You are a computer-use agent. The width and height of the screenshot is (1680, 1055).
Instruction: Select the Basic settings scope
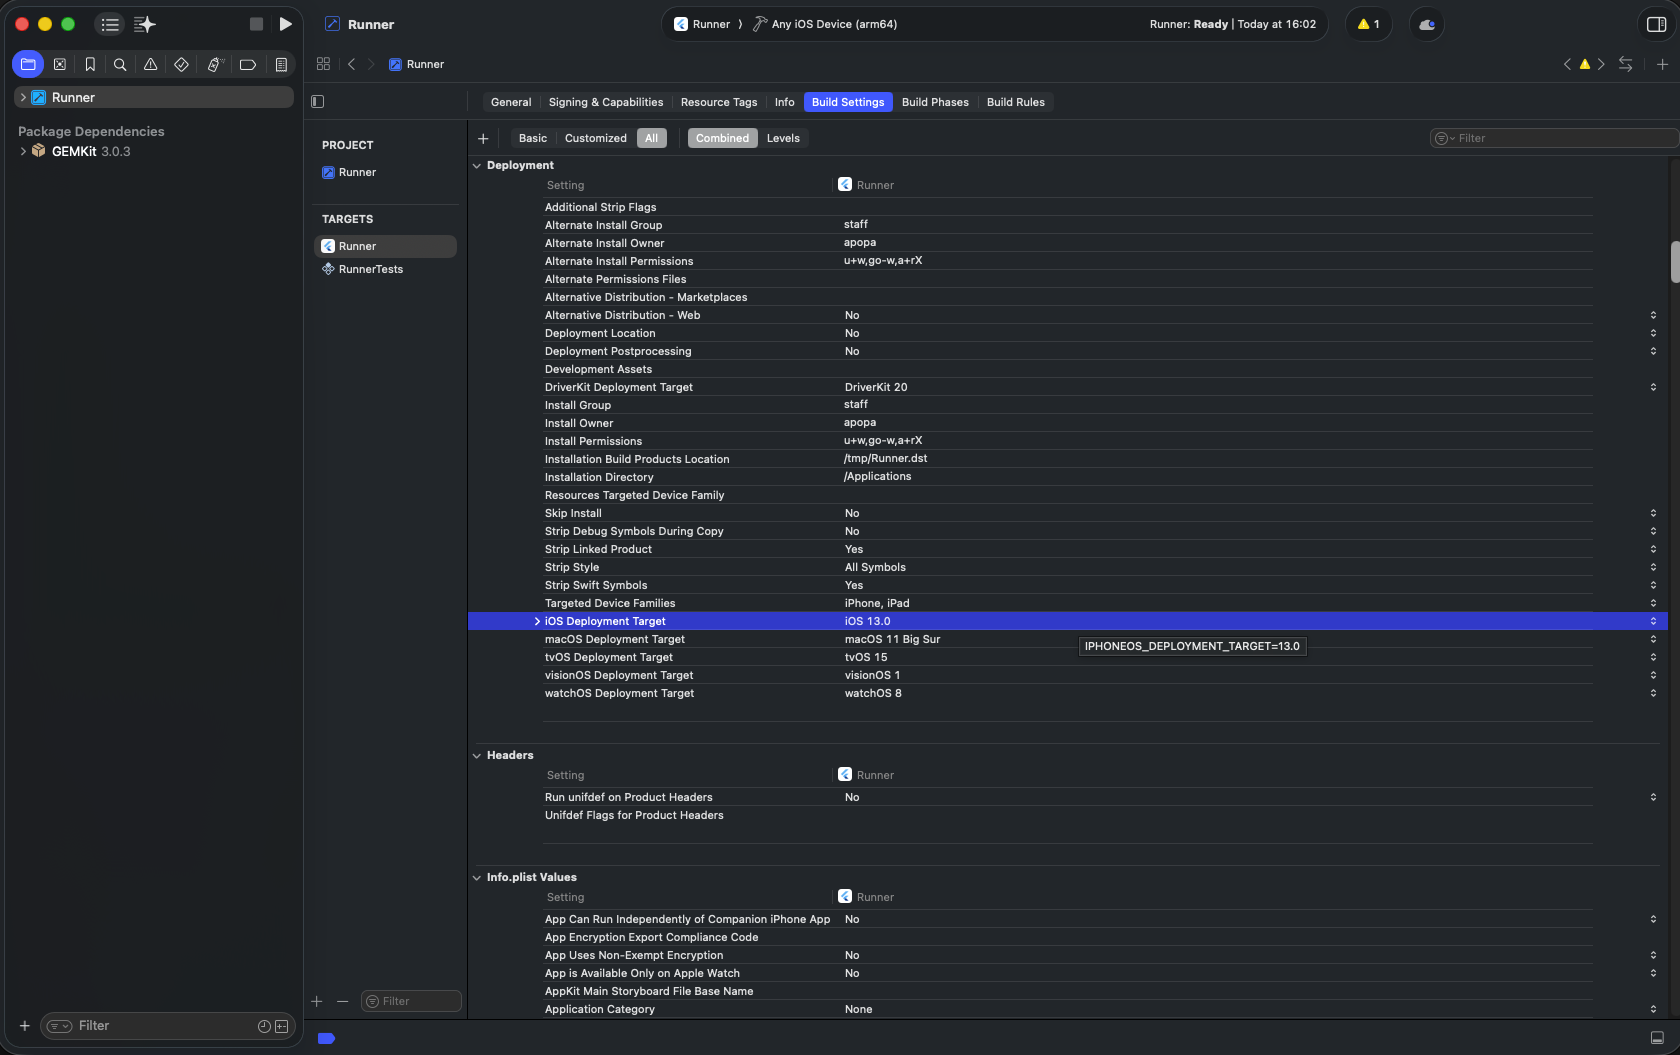pos(532,138)
